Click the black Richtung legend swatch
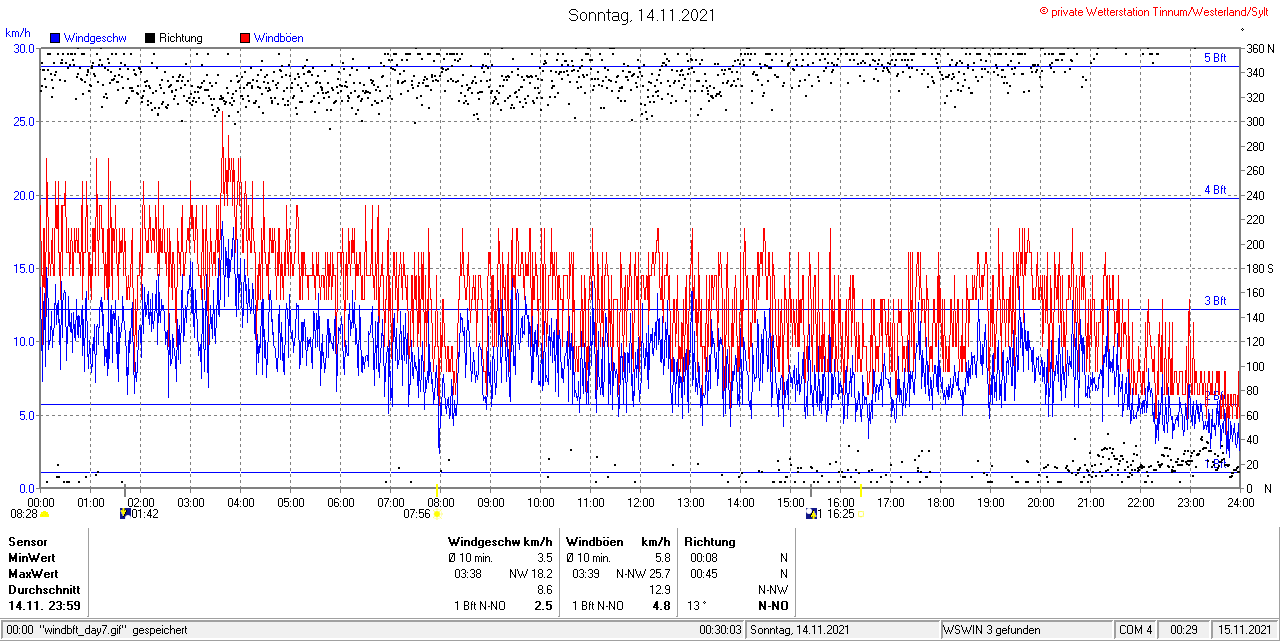Image resolution: width=1280 pixels, height=641 pixels. coord(150,38)
